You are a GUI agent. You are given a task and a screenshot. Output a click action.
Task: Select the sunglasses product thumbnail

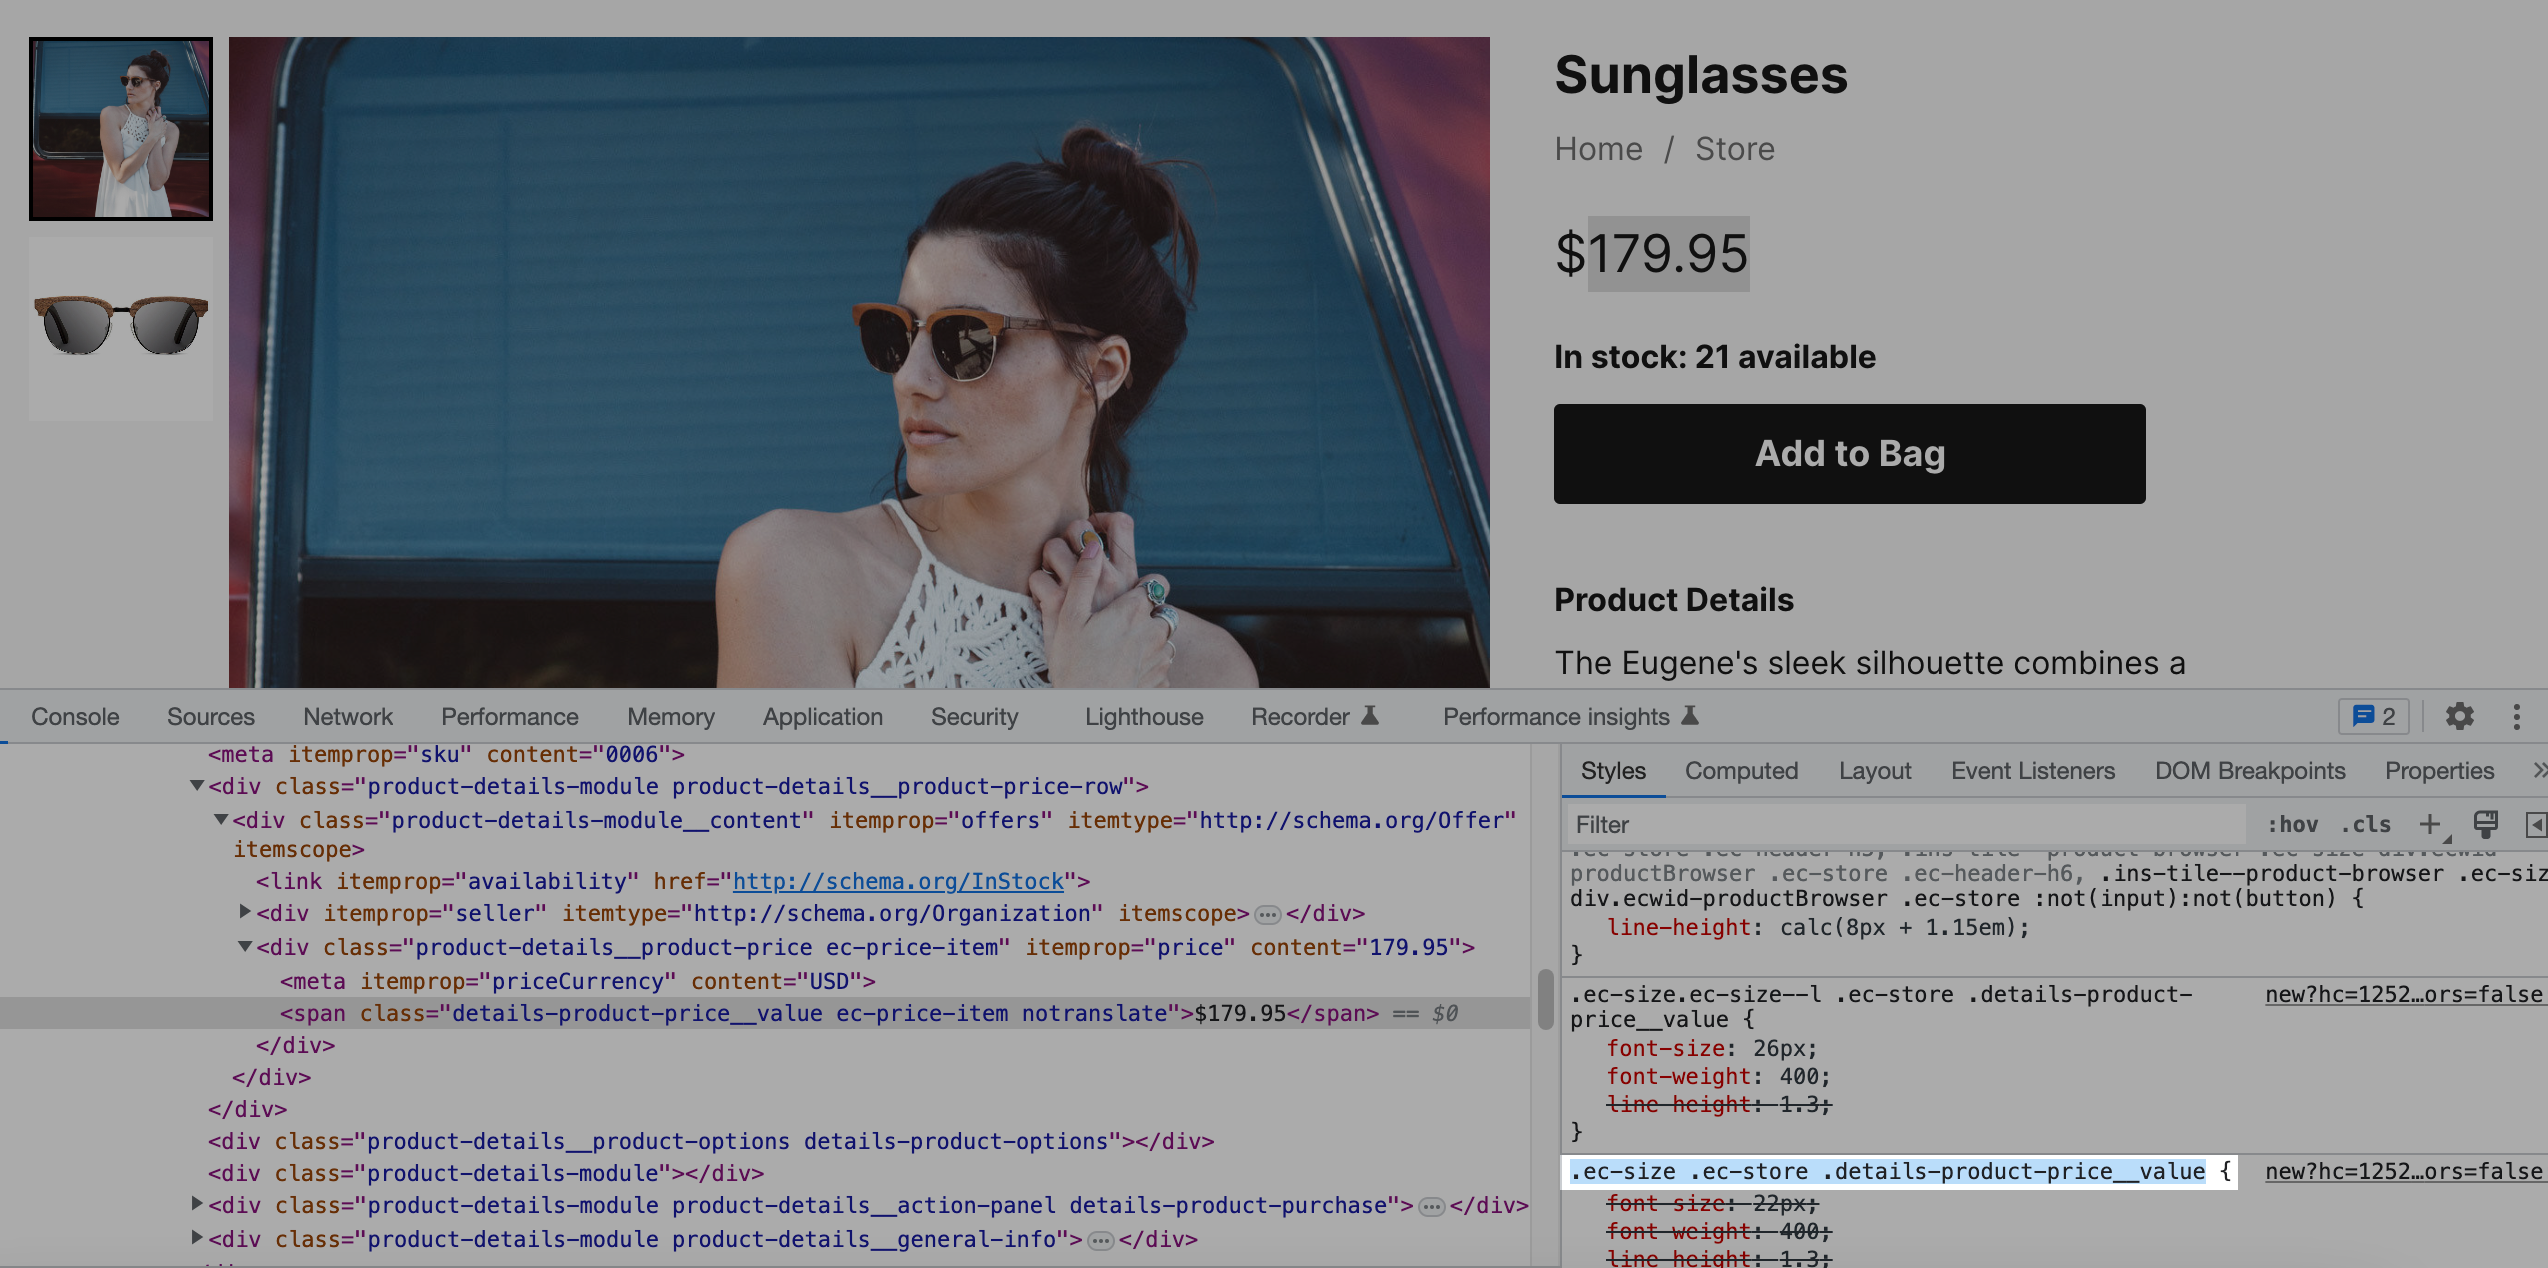121,327
